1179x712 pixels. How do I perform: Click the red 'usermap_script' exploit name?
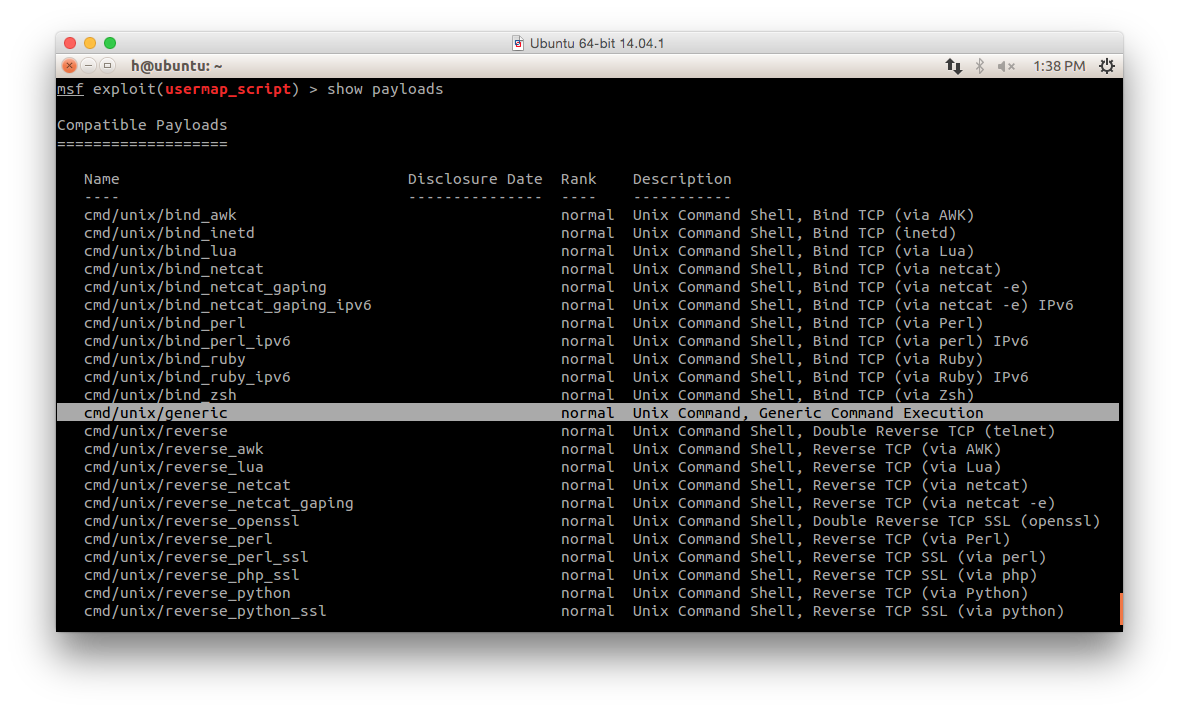tap(228, 89)
